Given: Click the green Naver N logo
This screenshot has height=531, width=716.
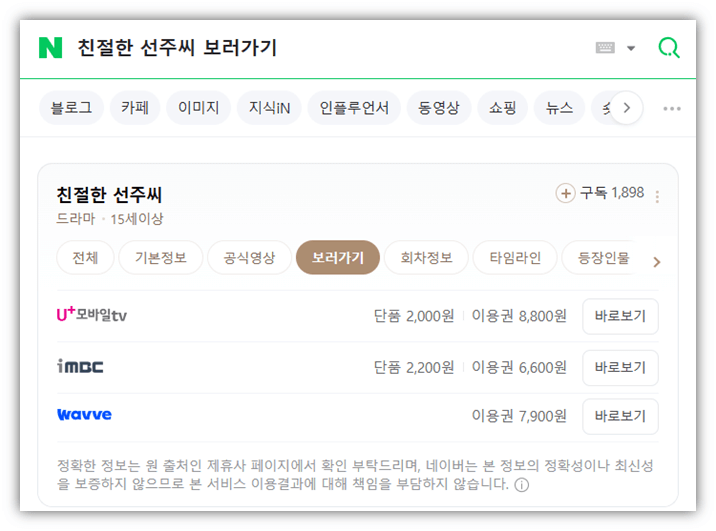Looking at the screenshot, I should click(51, 47).
